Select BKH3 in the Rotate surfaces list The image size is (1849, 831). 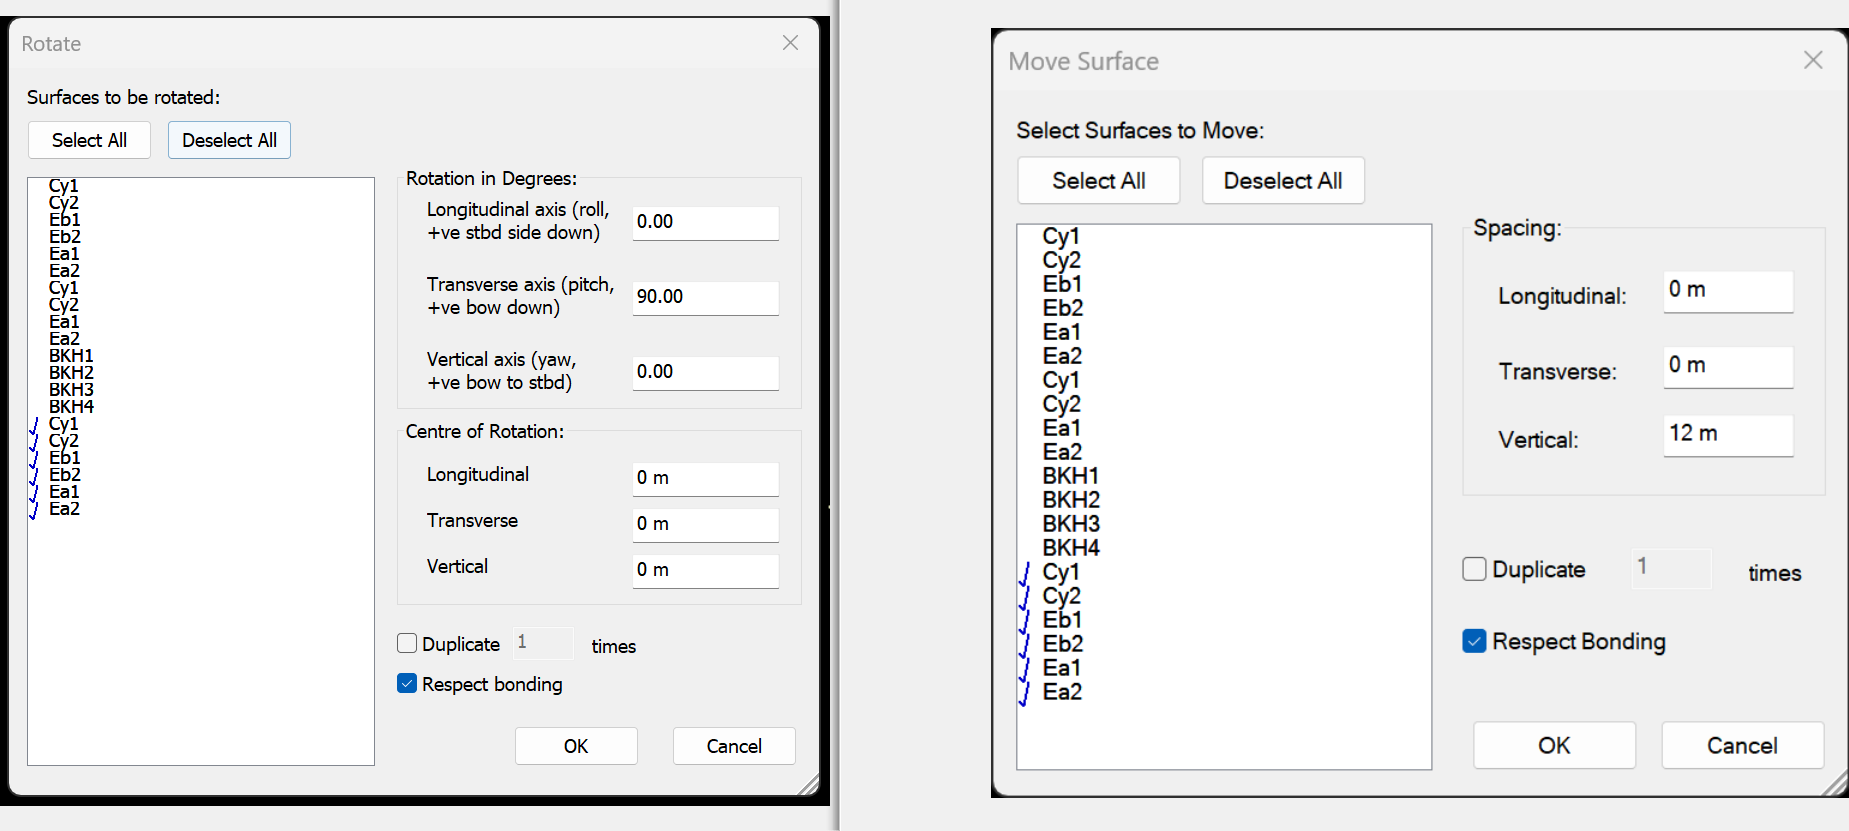tap(71, 390)
